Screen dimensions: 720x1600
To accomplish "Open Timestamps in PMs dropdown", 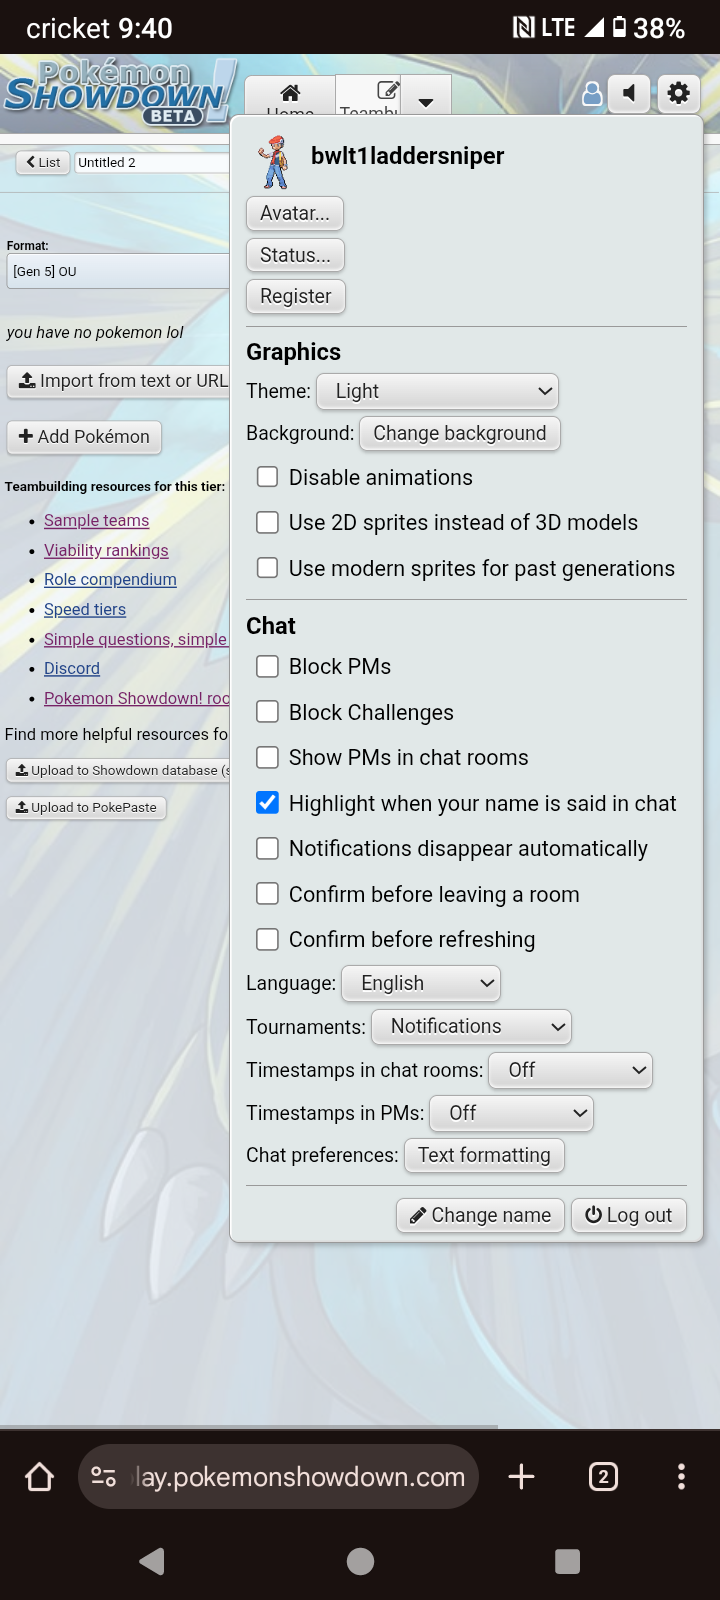I will 511,1113.
